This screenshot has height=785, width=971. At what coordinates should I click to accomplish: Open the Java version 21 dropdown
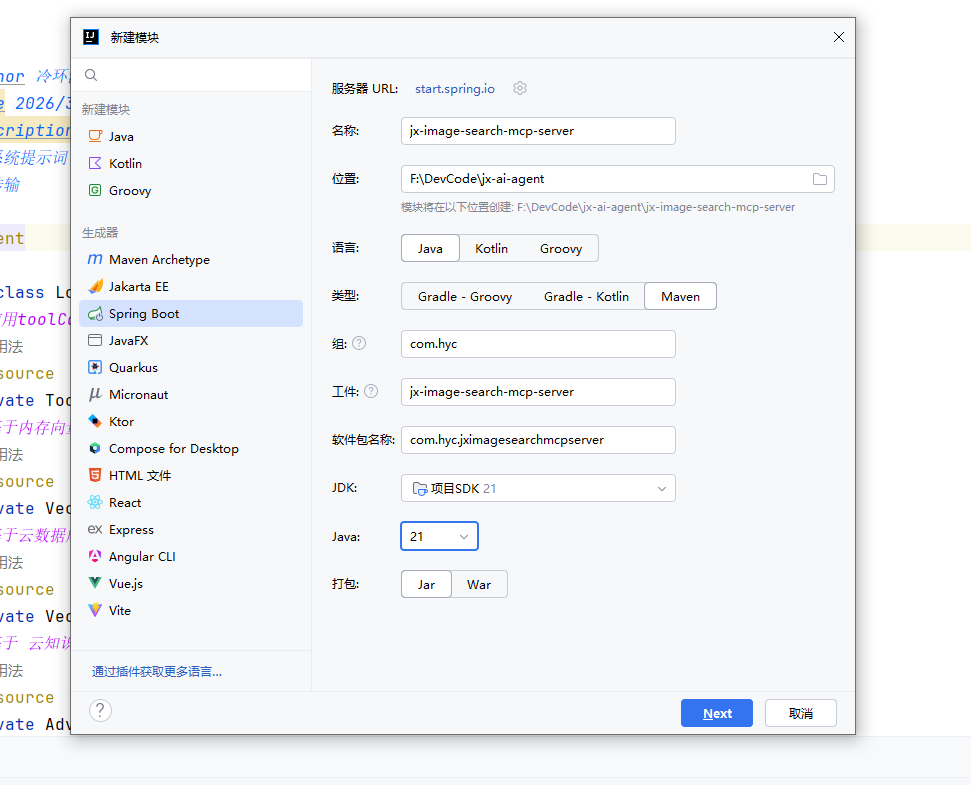click(439, 536)
